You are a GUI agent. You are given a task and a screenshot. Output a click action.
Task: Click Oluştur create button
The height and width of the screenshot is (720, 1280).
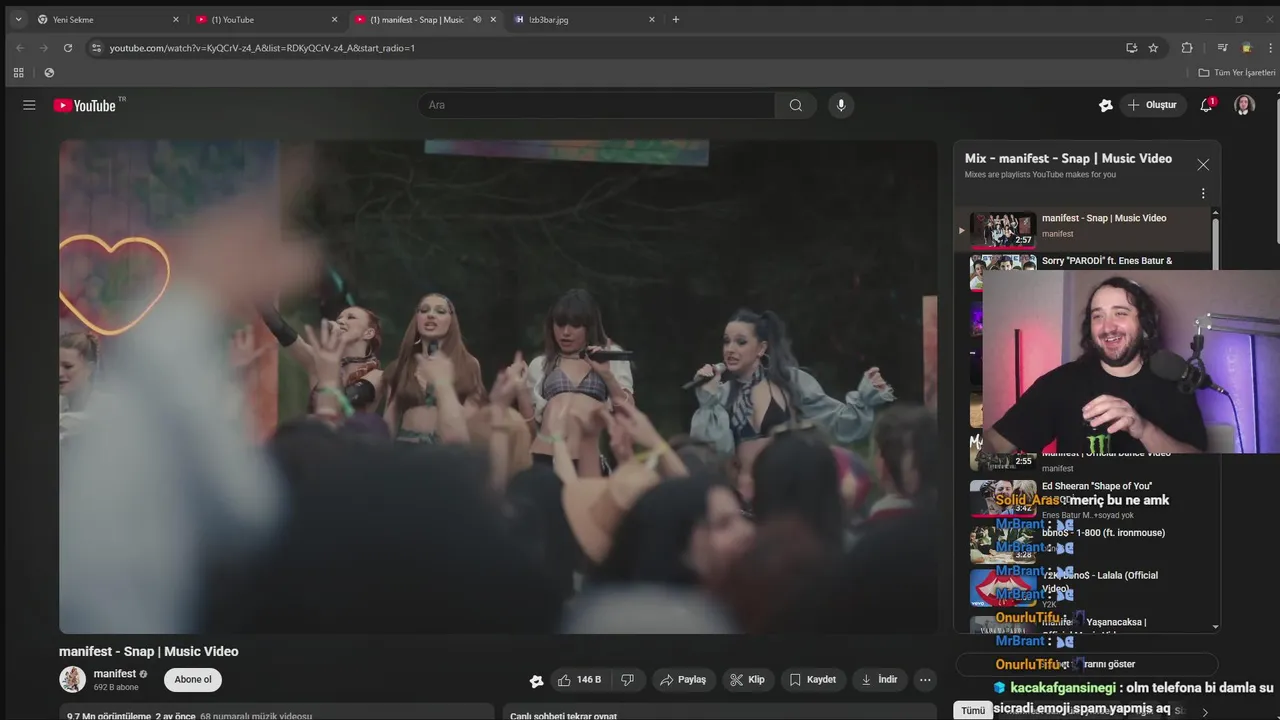[x=1152, y=105]
